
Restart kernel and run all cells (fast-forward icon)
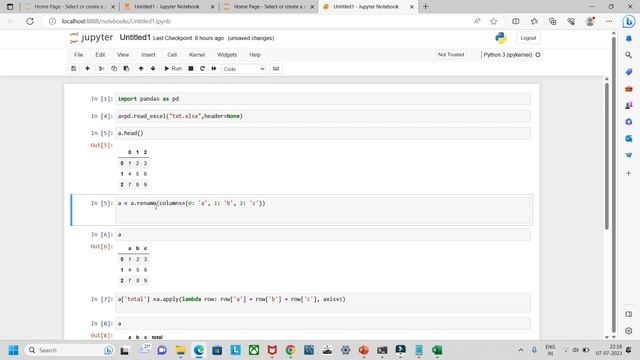pyautogui.click(x=214, y=69)
